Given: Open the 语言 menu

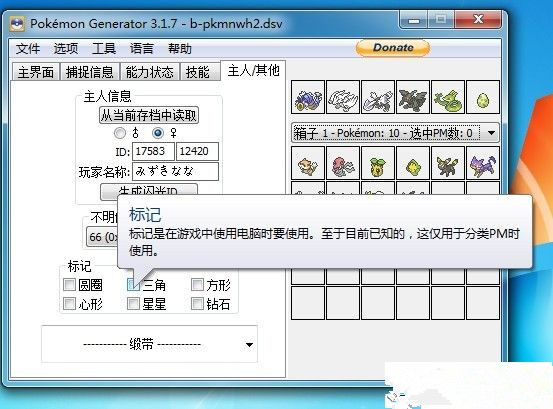Looking at the screenshot, I should pyautogui.click(x=142, y=48).
